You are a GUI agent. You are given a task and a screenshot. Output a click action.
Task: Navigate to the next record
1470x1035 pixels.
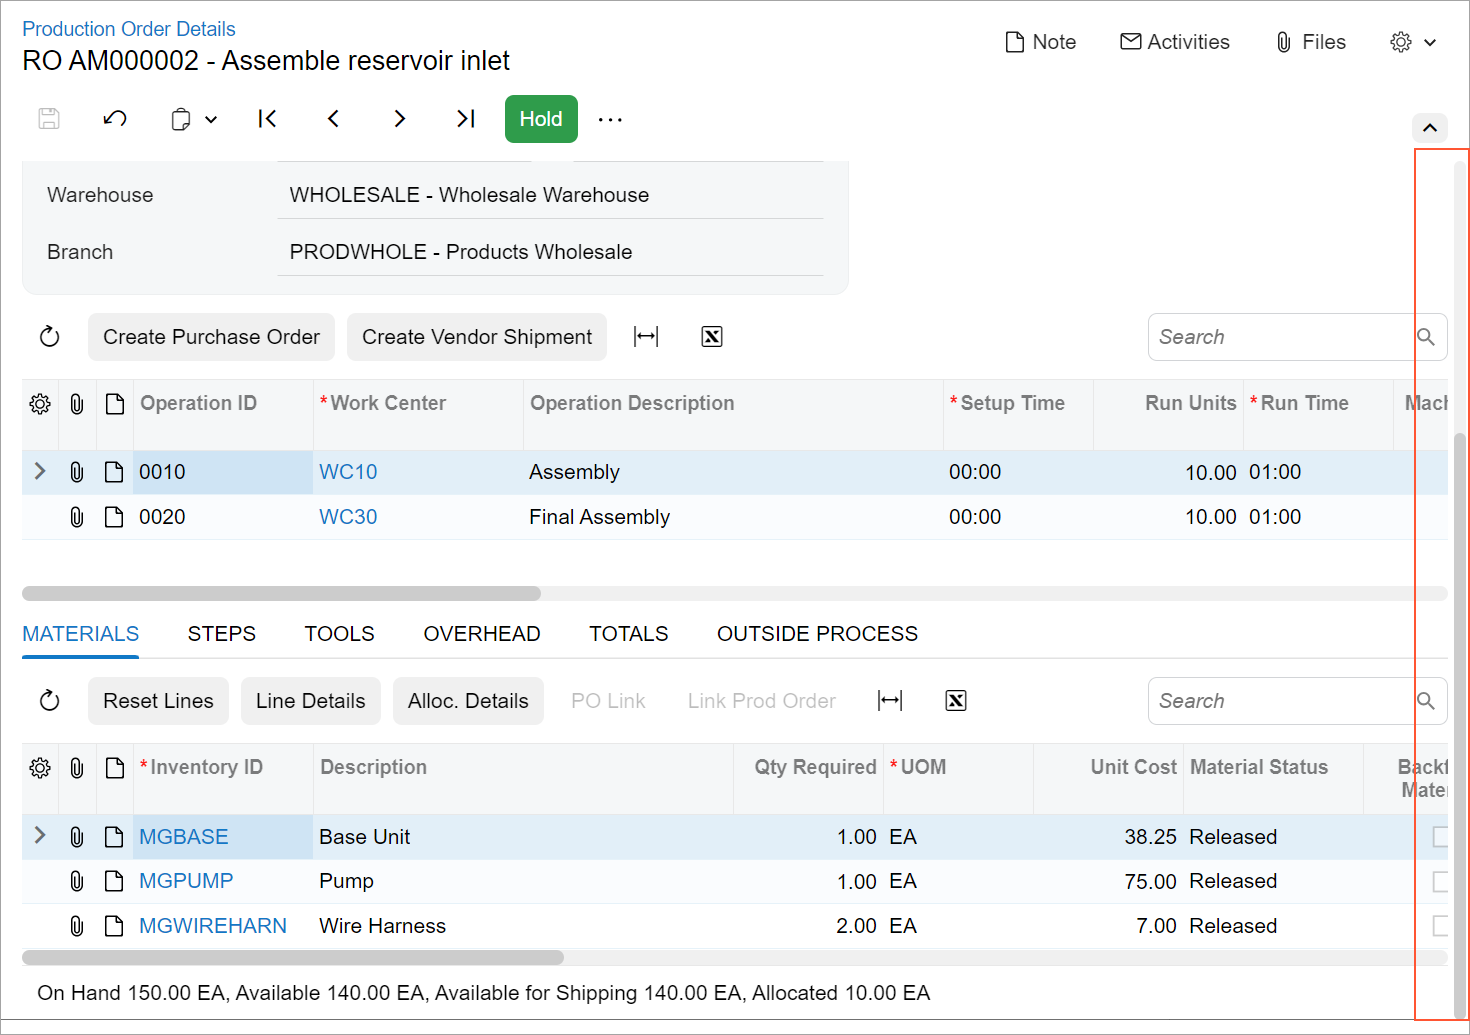399,119
